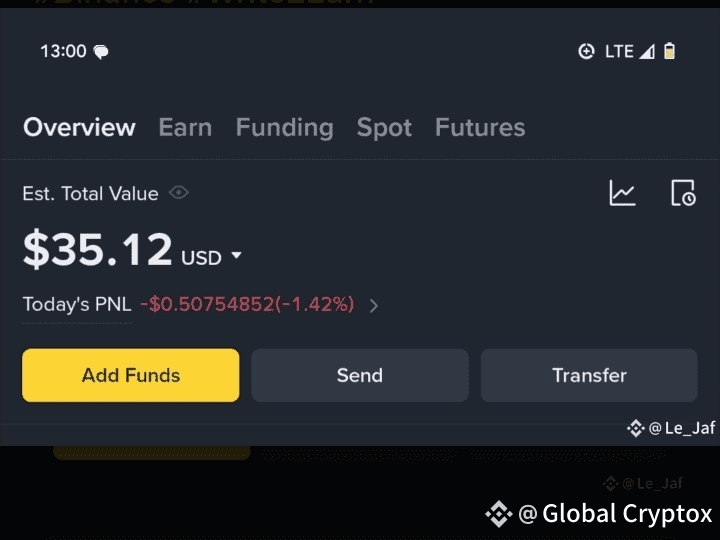Switch to the Funding tab
Viewport: 720px width, 540px height.
pyautogui.click(x=285, y=127)
